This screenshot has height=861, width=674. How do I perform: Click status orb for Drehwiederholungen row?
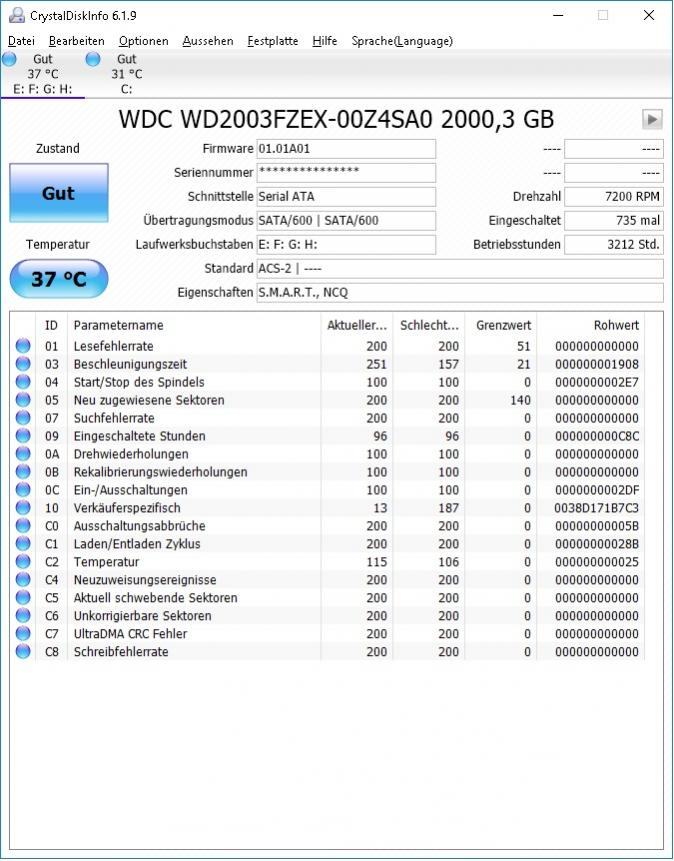coord(23,454)
